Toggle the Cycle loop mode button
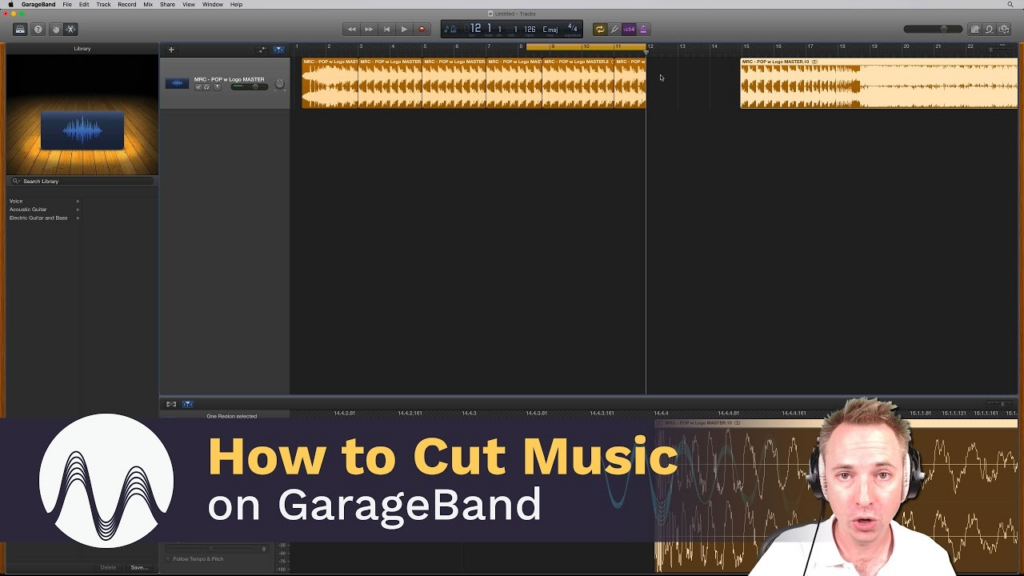 [x=600, y=29]
